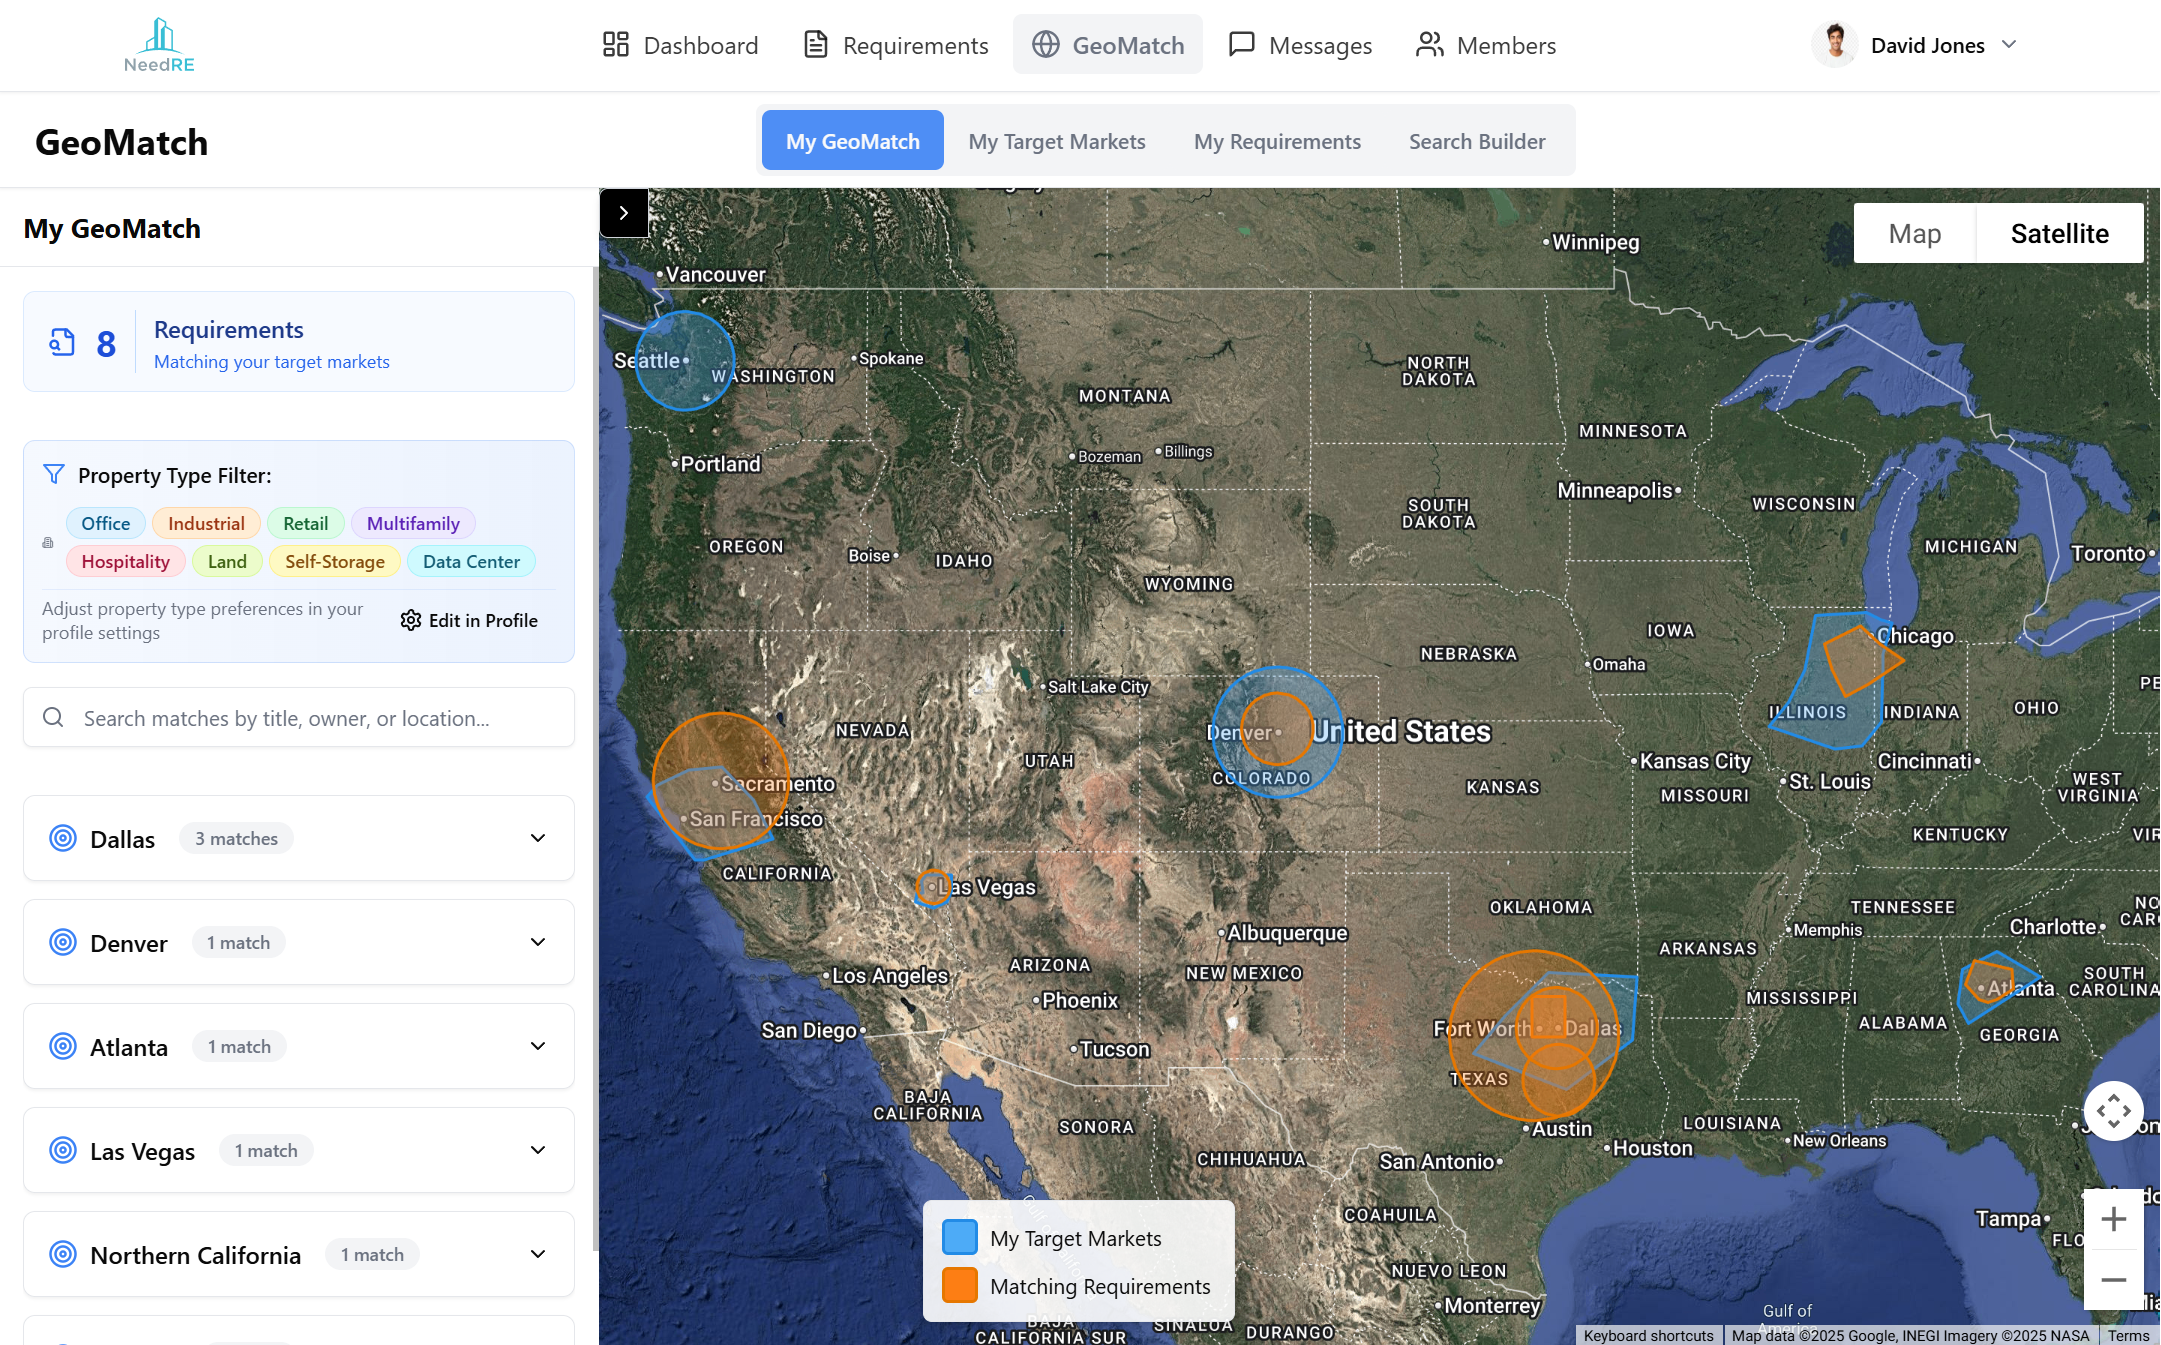Switch to the Search Builder tab
This screenshot has width=2161, height=1345.
(x=1477, y=141)
